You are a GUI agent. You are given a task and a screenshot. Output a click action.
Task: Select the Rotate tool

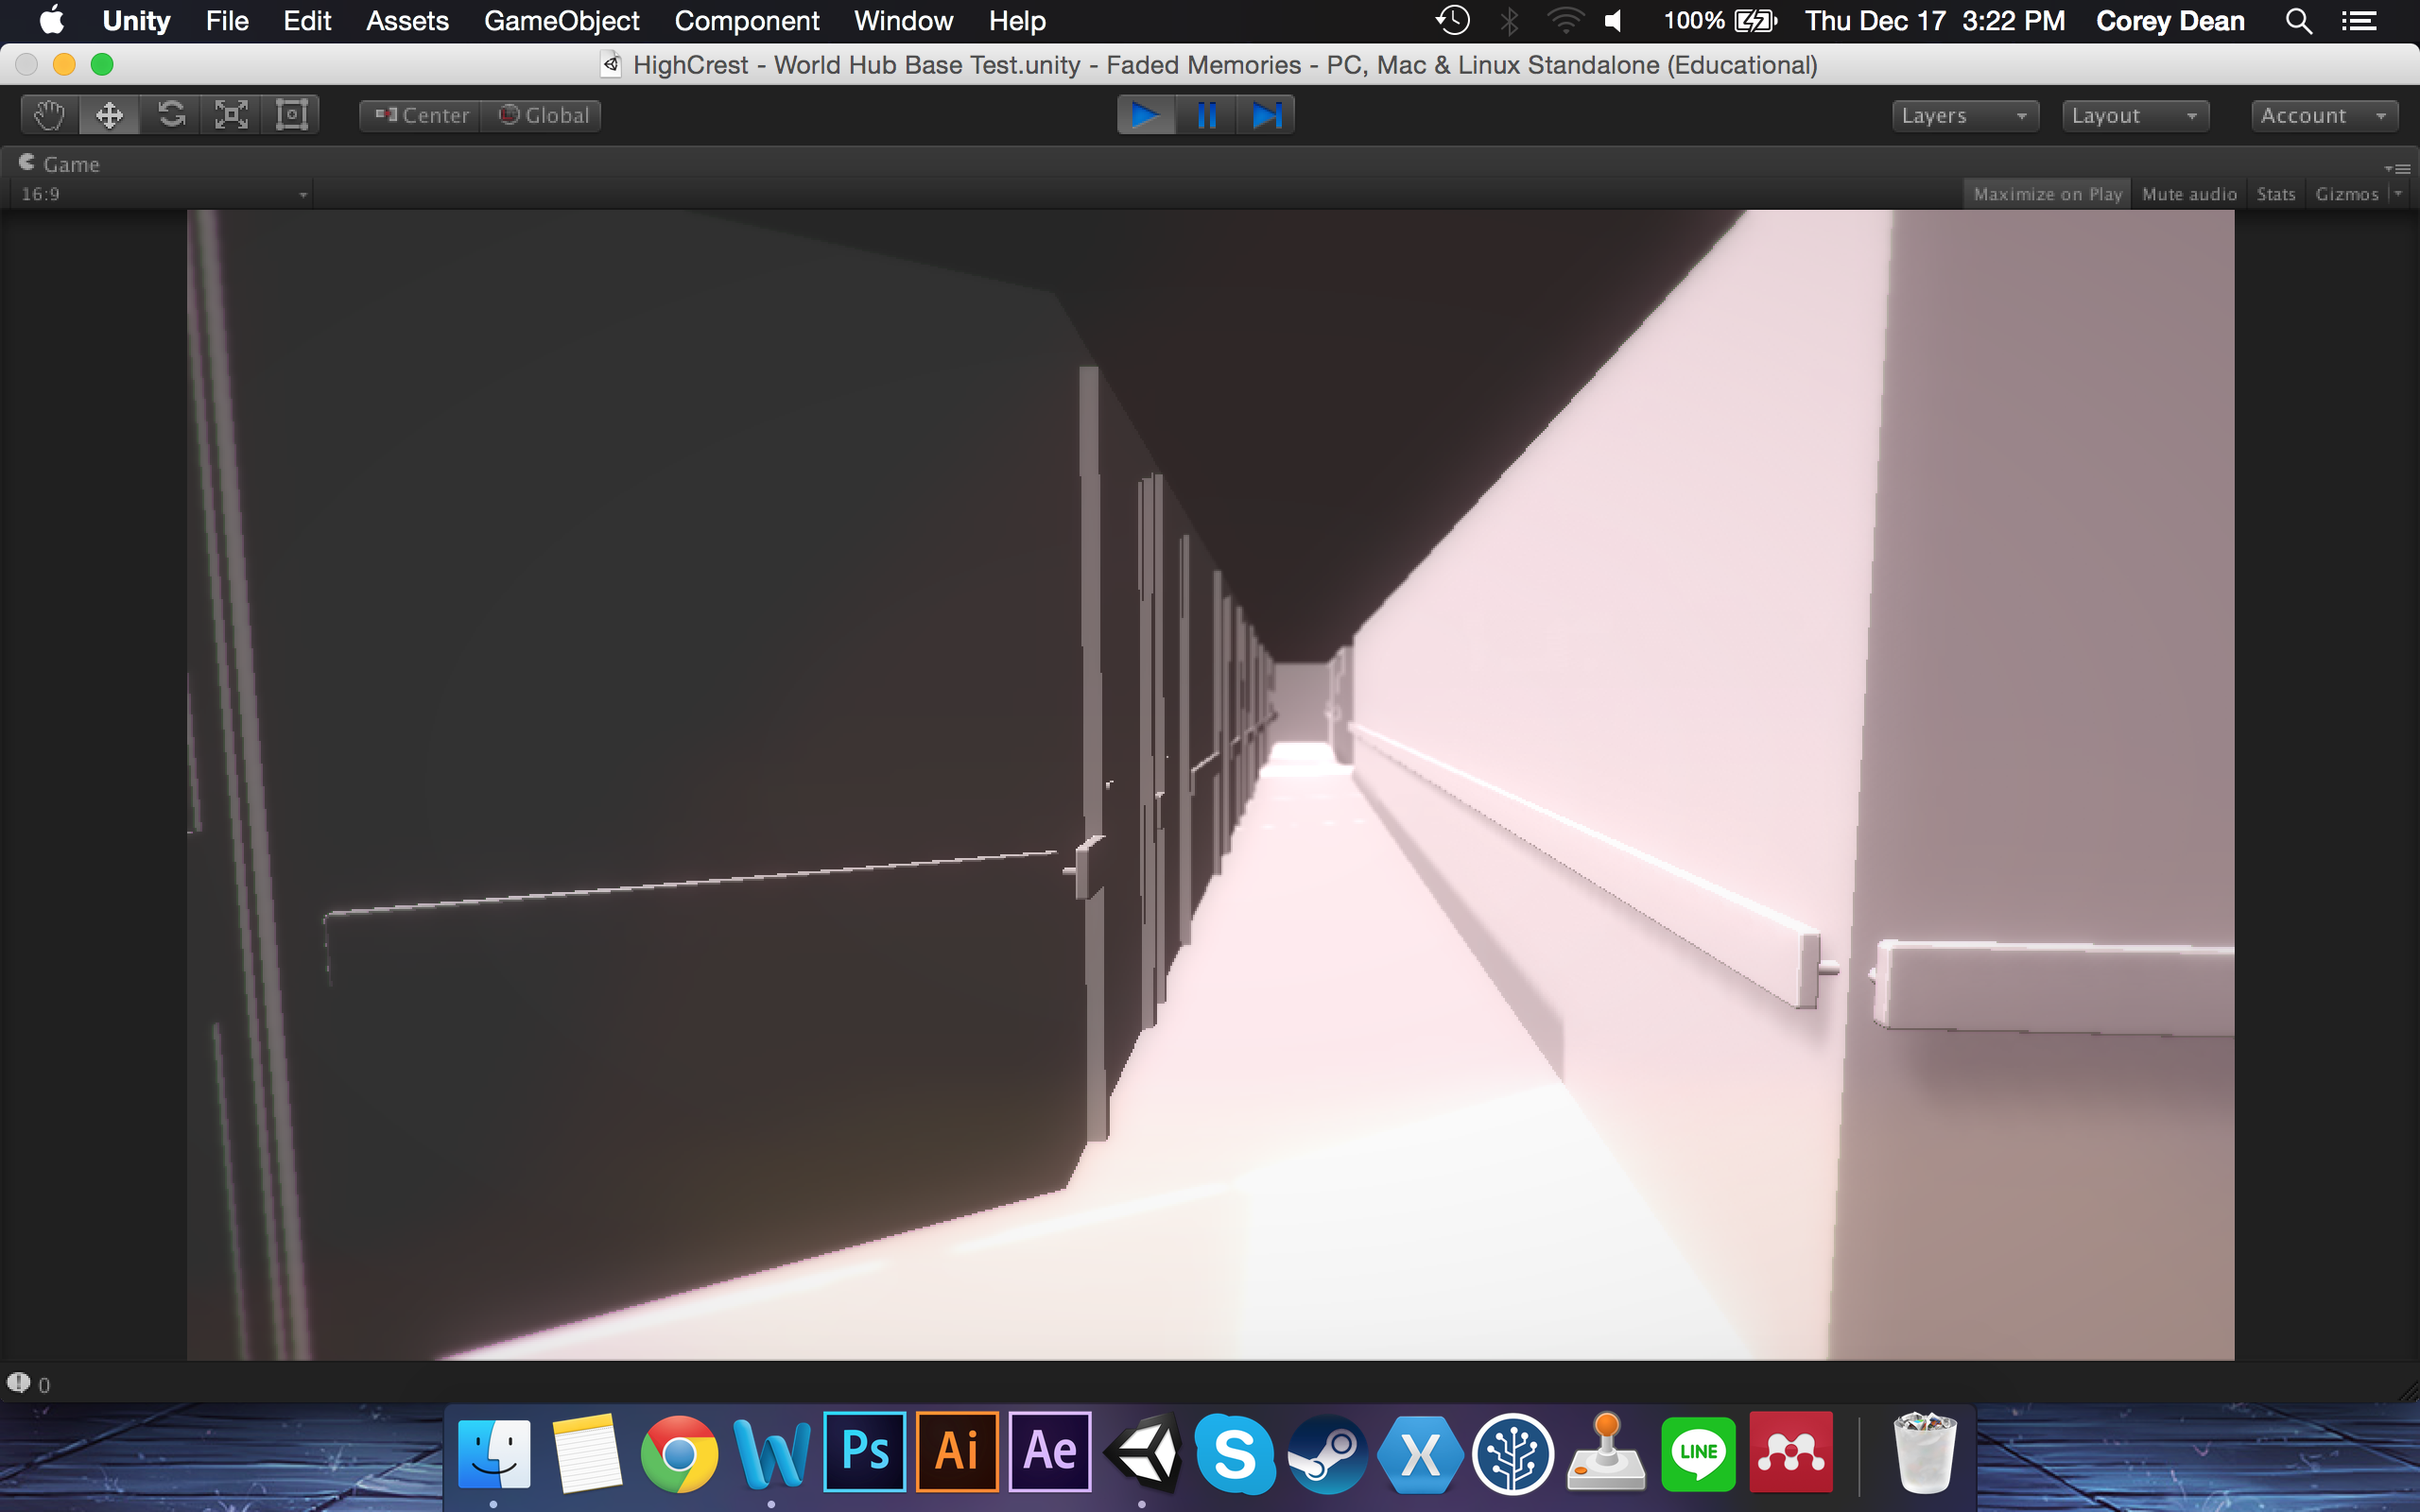(171, 115)
